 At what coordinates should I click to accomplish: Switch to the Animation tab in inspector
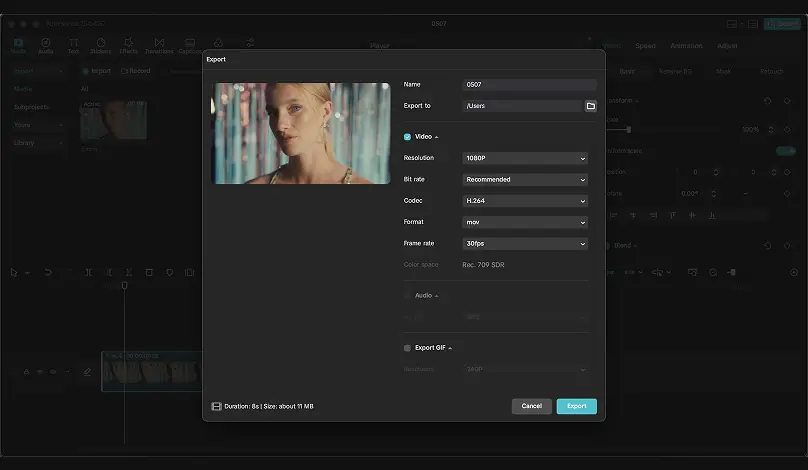pyautogui.click(x=686, y=46)
